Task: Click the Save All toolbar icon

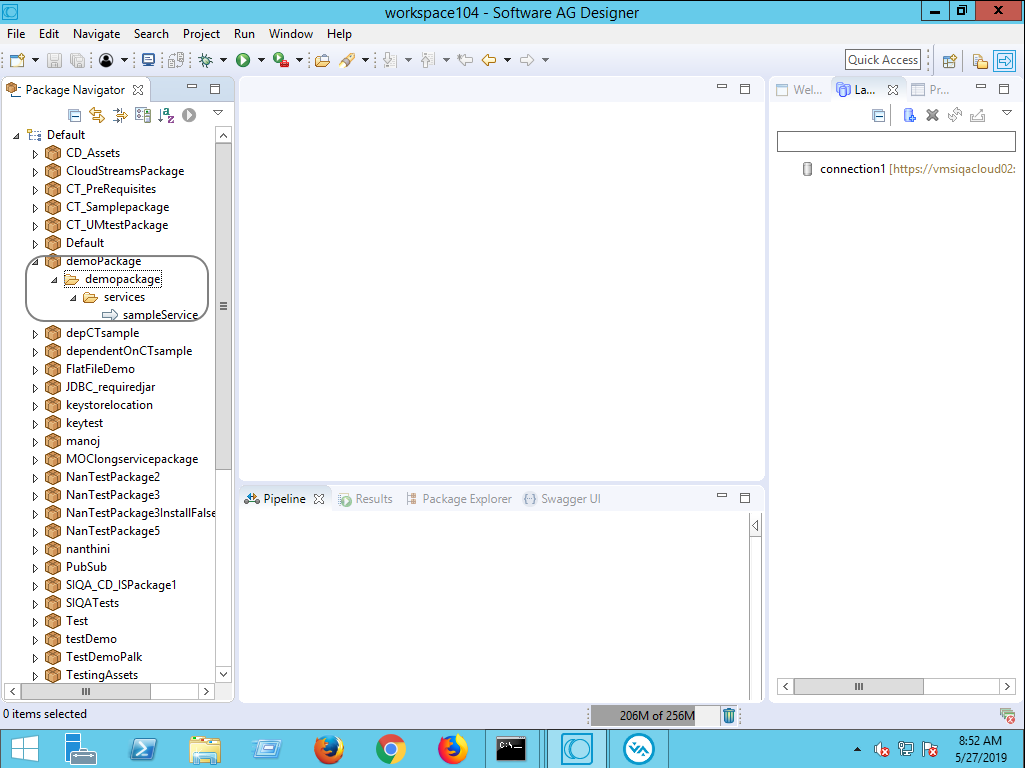Action: click(x=77, y=60)
